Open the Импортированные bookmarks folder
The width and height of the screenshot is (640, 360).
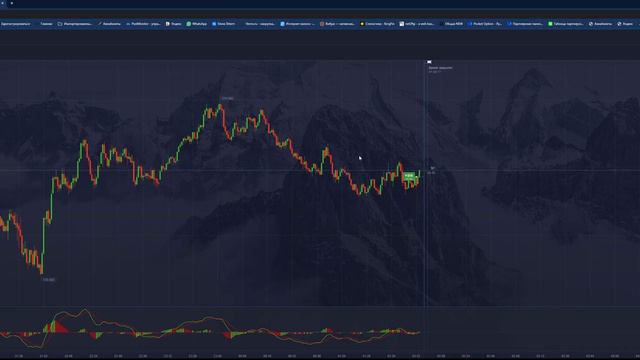(x=75, y=24)
